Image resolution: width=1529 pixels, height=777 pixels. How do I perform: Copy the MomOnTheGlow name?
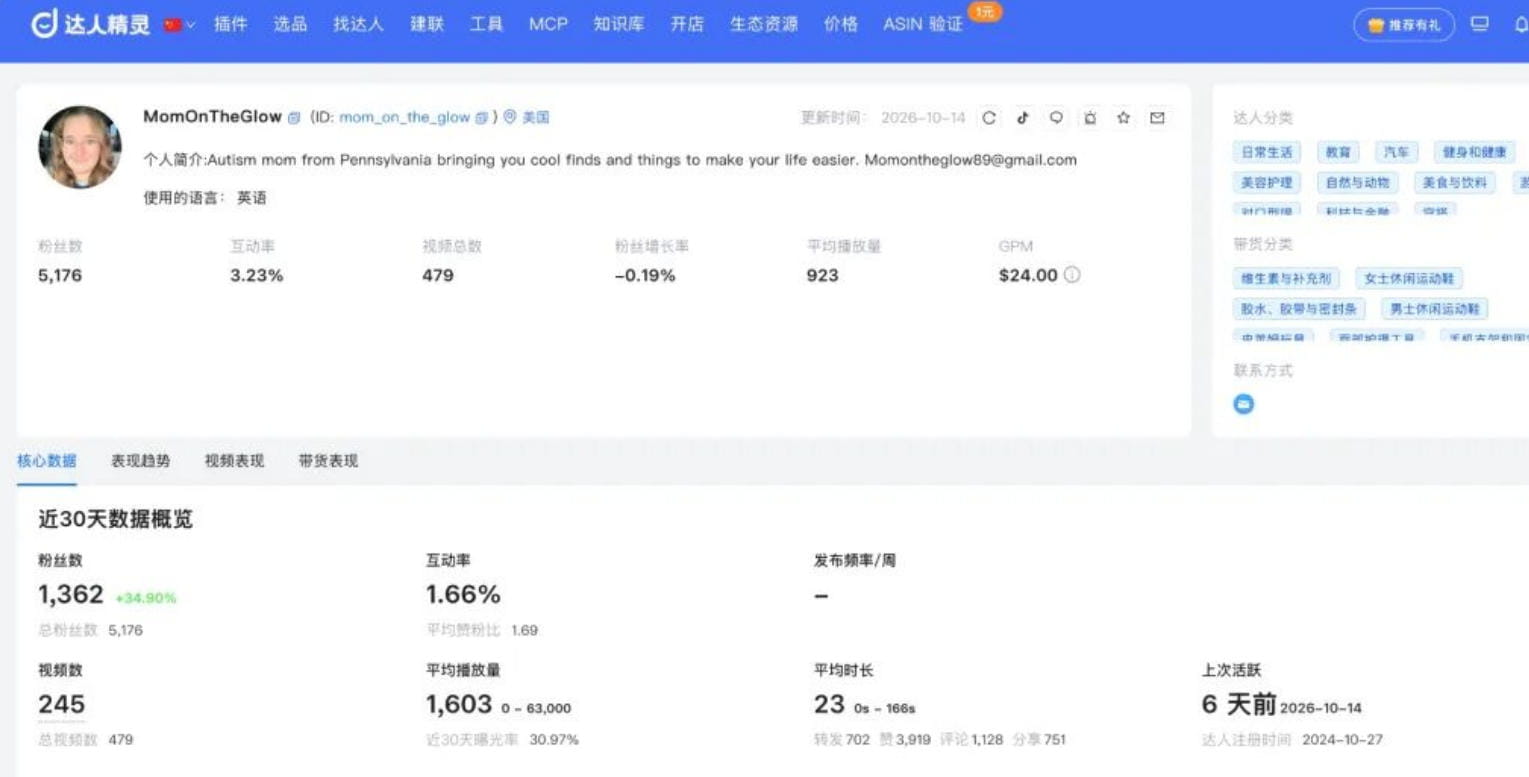point(294,118)
